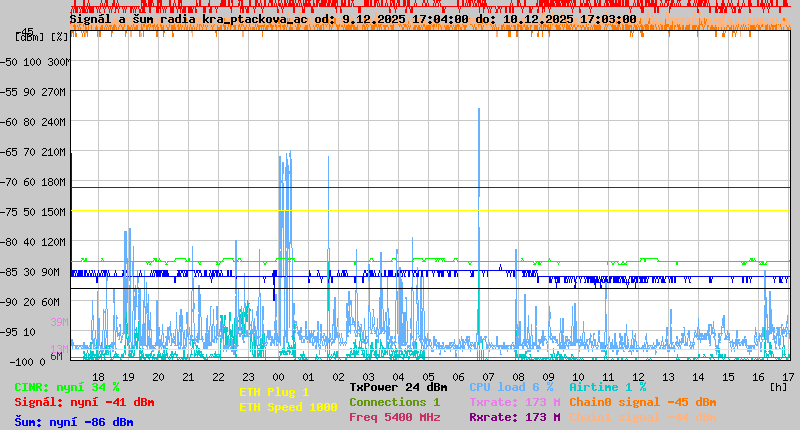Click the '[h]' time unit label
This screenshot has width=800, height=430.
coord(779,387)
